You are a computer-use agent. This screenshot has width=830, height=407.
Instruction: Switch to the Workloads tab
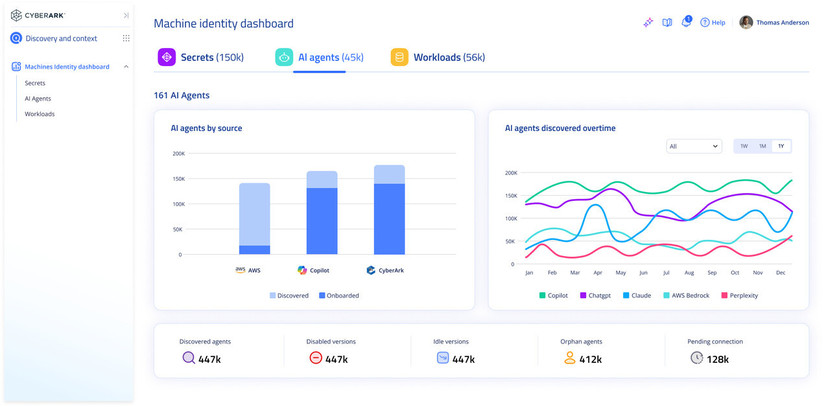pos(438,58)
